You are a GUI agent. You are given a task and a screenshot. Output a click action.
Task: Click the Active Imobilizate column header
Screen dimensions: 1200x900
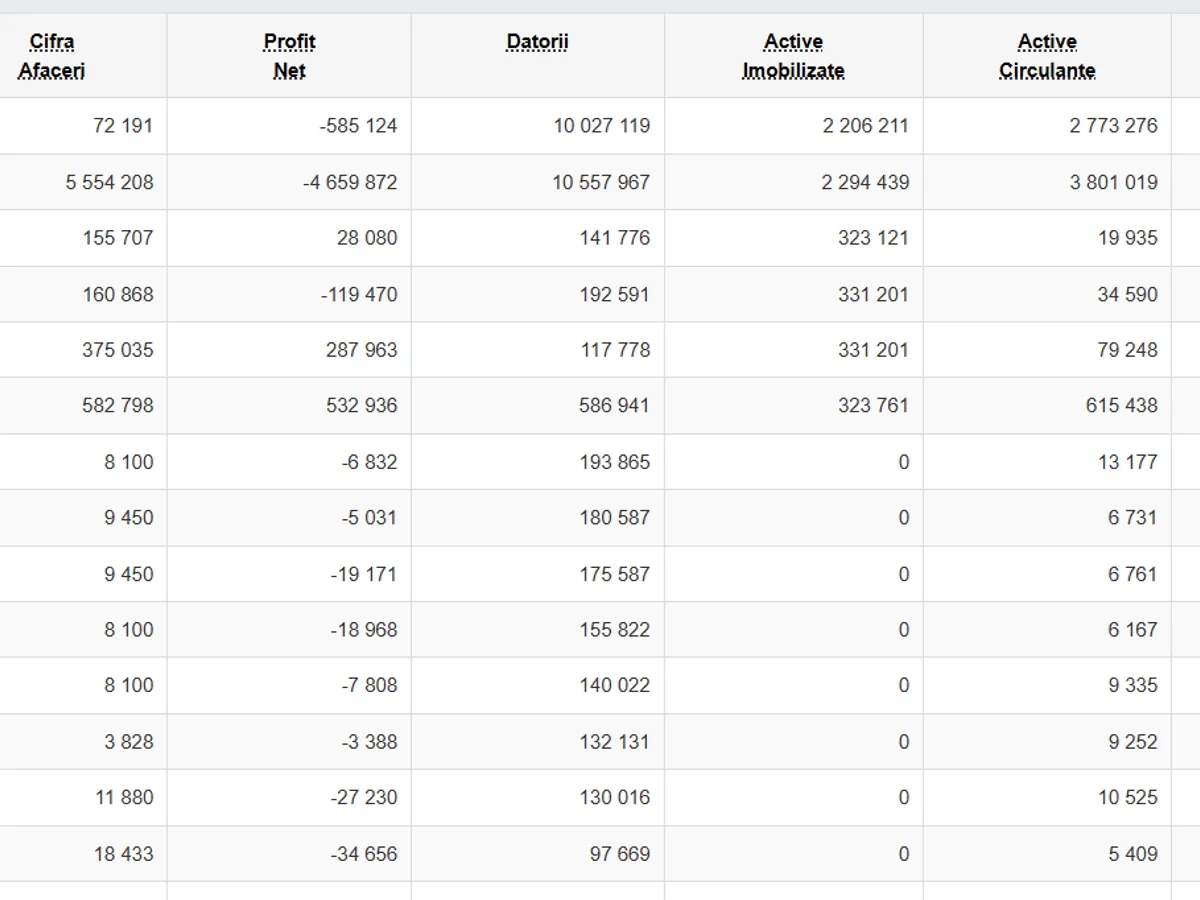point(793,56)
